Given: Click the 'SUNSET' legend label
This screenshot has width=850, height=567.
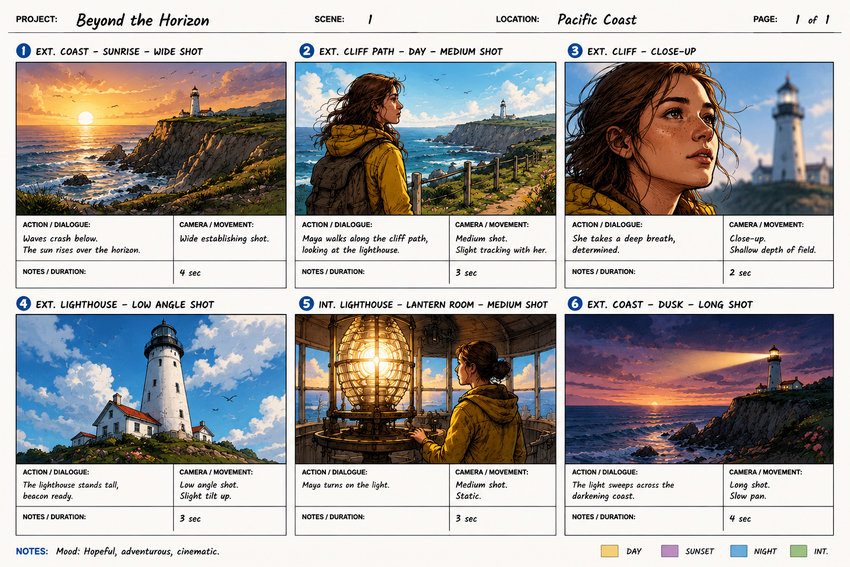Looking at the screenshot, I should 699,551.
